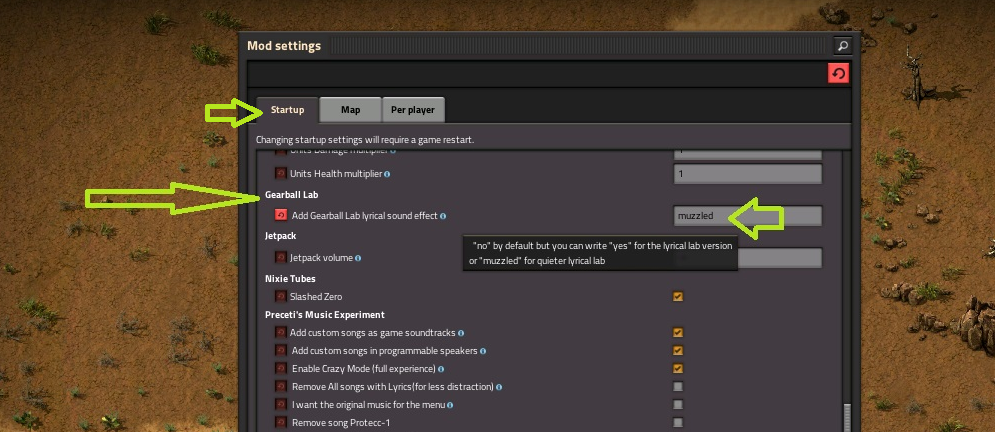Info icon next to Units Health multiplier
The width and height of the screenshot is (995, 432).
[x=387, y=174]
